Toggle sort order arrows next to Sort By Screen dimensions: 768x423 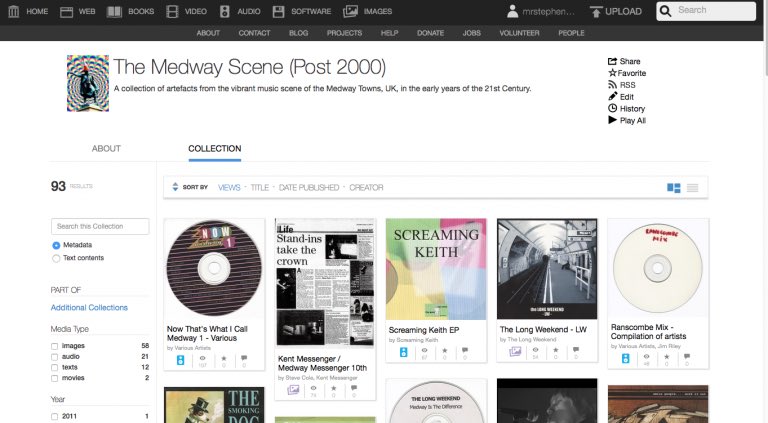click(175, 187)
